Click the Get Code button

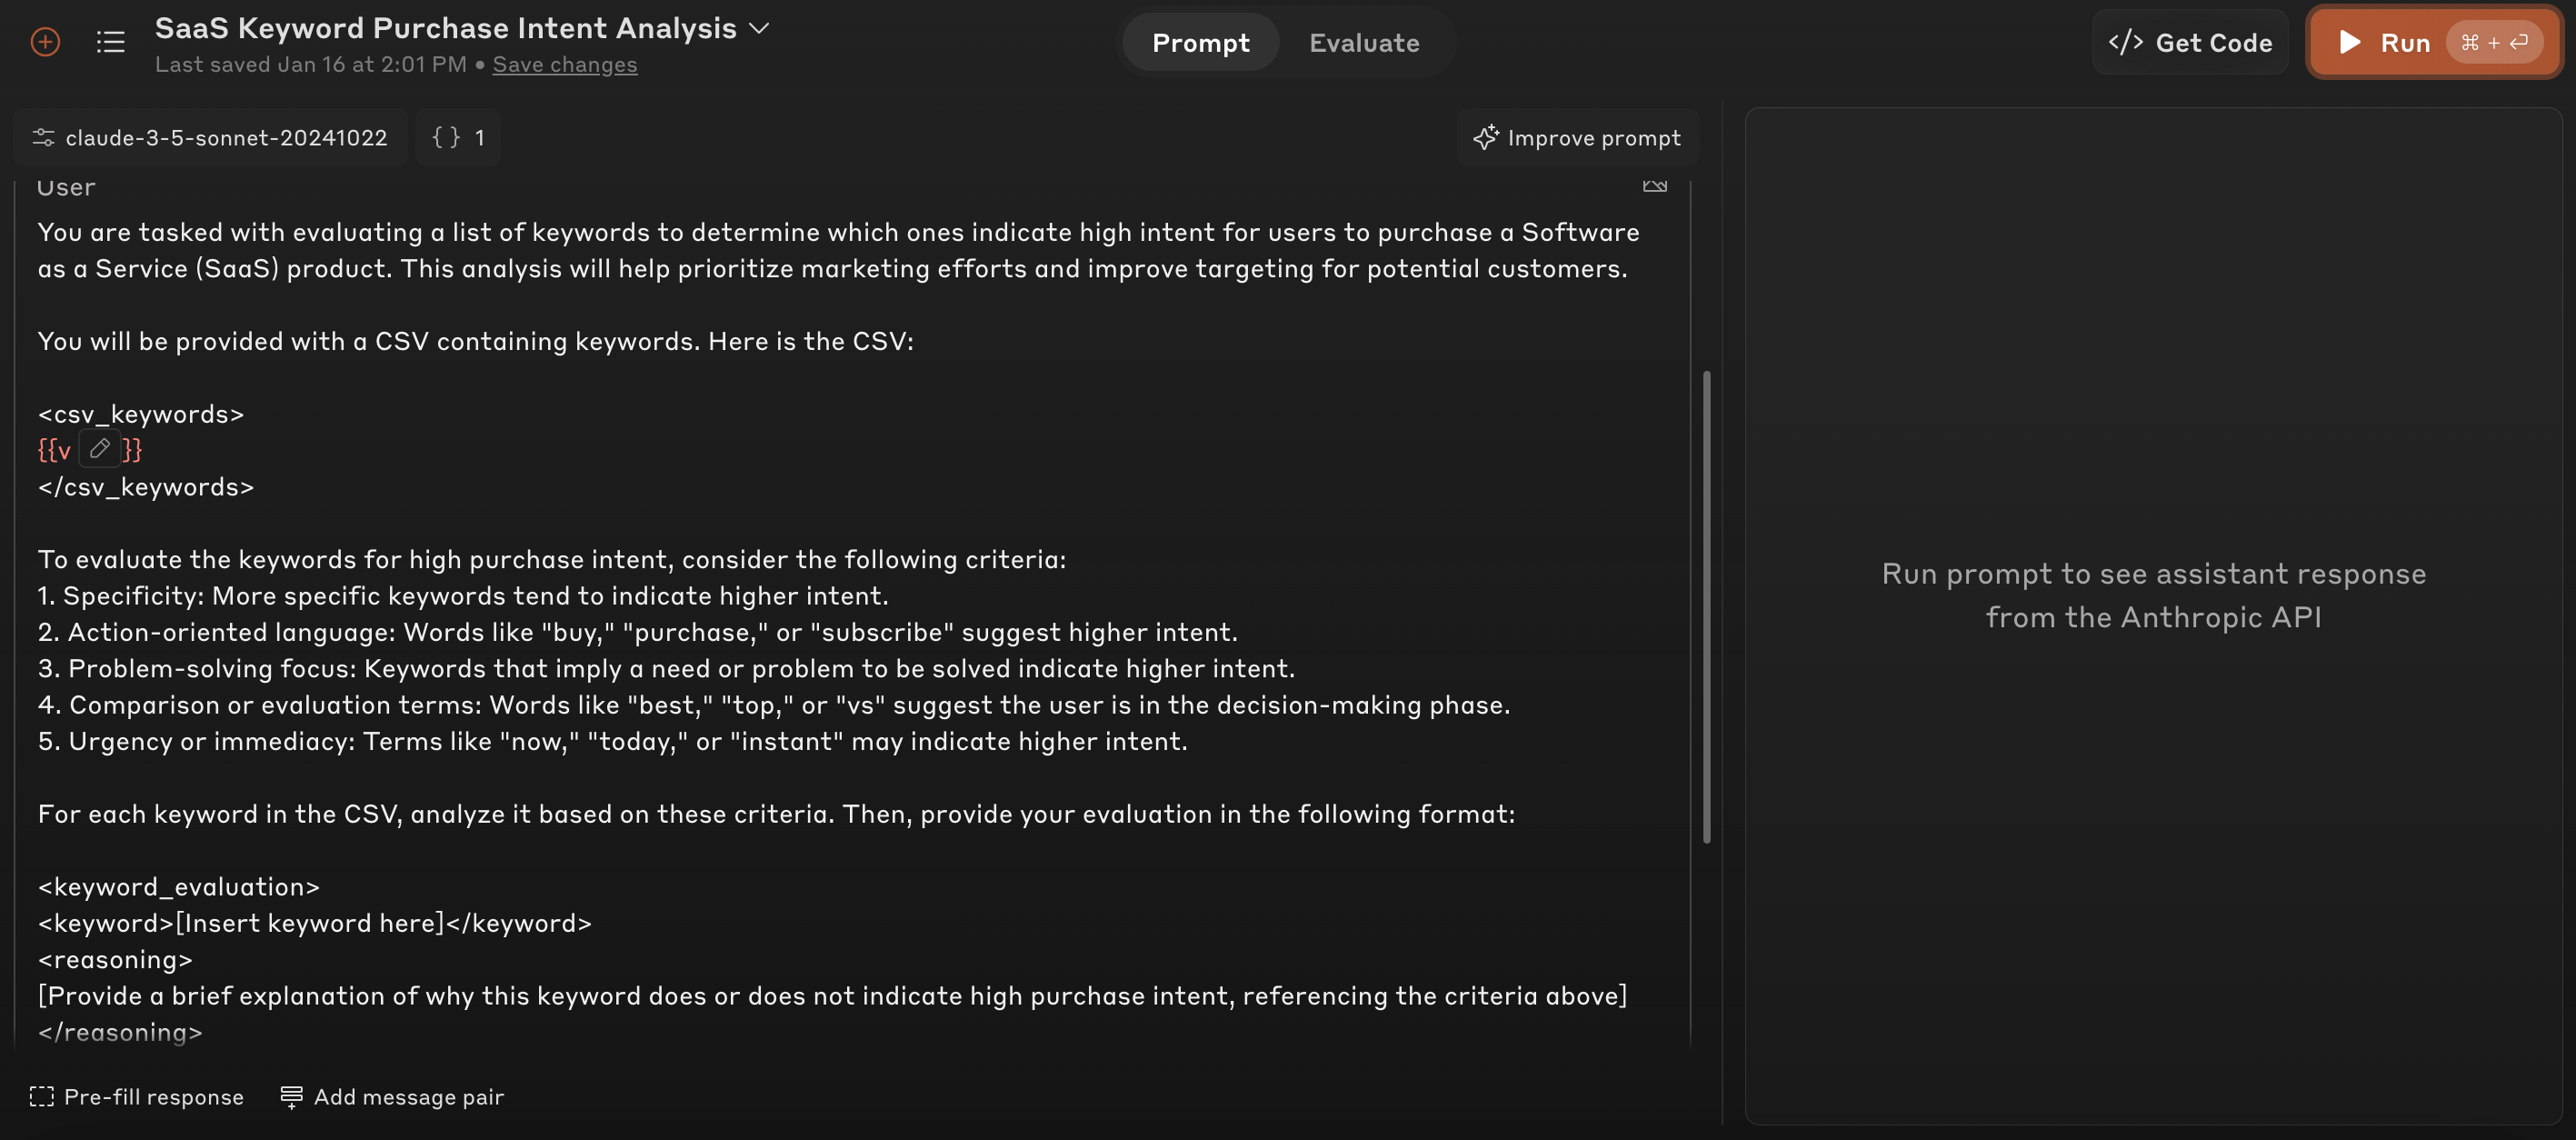[x=2190, y=42]
